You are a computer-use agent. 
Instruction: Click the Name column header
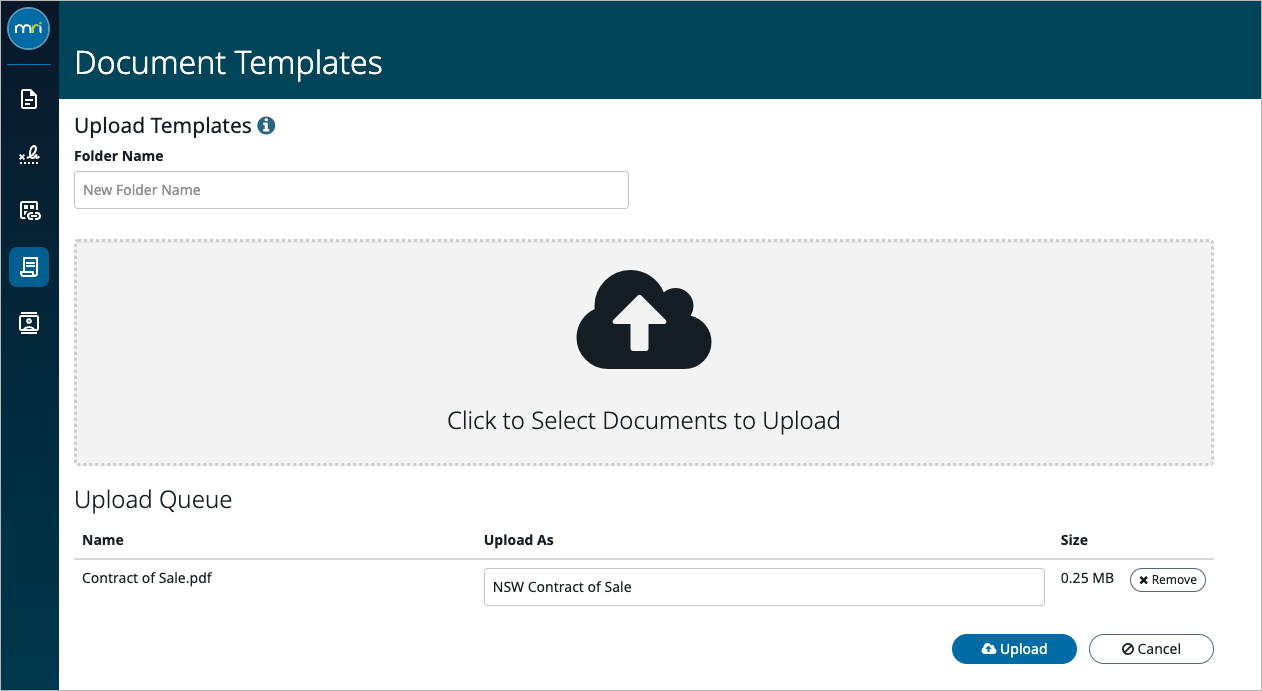(x=103, y=540)
